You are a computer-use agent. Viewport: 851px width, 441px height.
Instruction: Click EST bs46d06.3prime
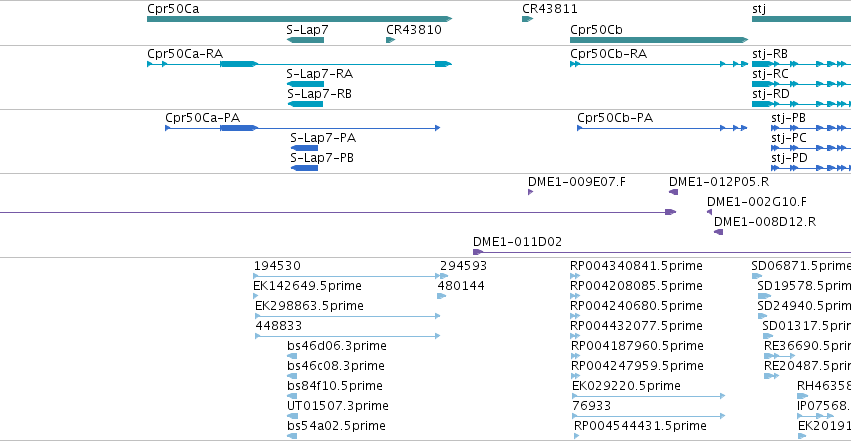[292, 356]
